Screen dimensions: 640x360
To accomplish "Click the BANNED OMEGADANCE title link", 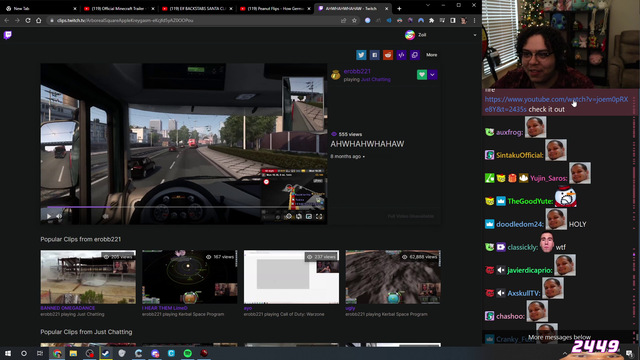I will pyautogui.click(x=68, y=308).
